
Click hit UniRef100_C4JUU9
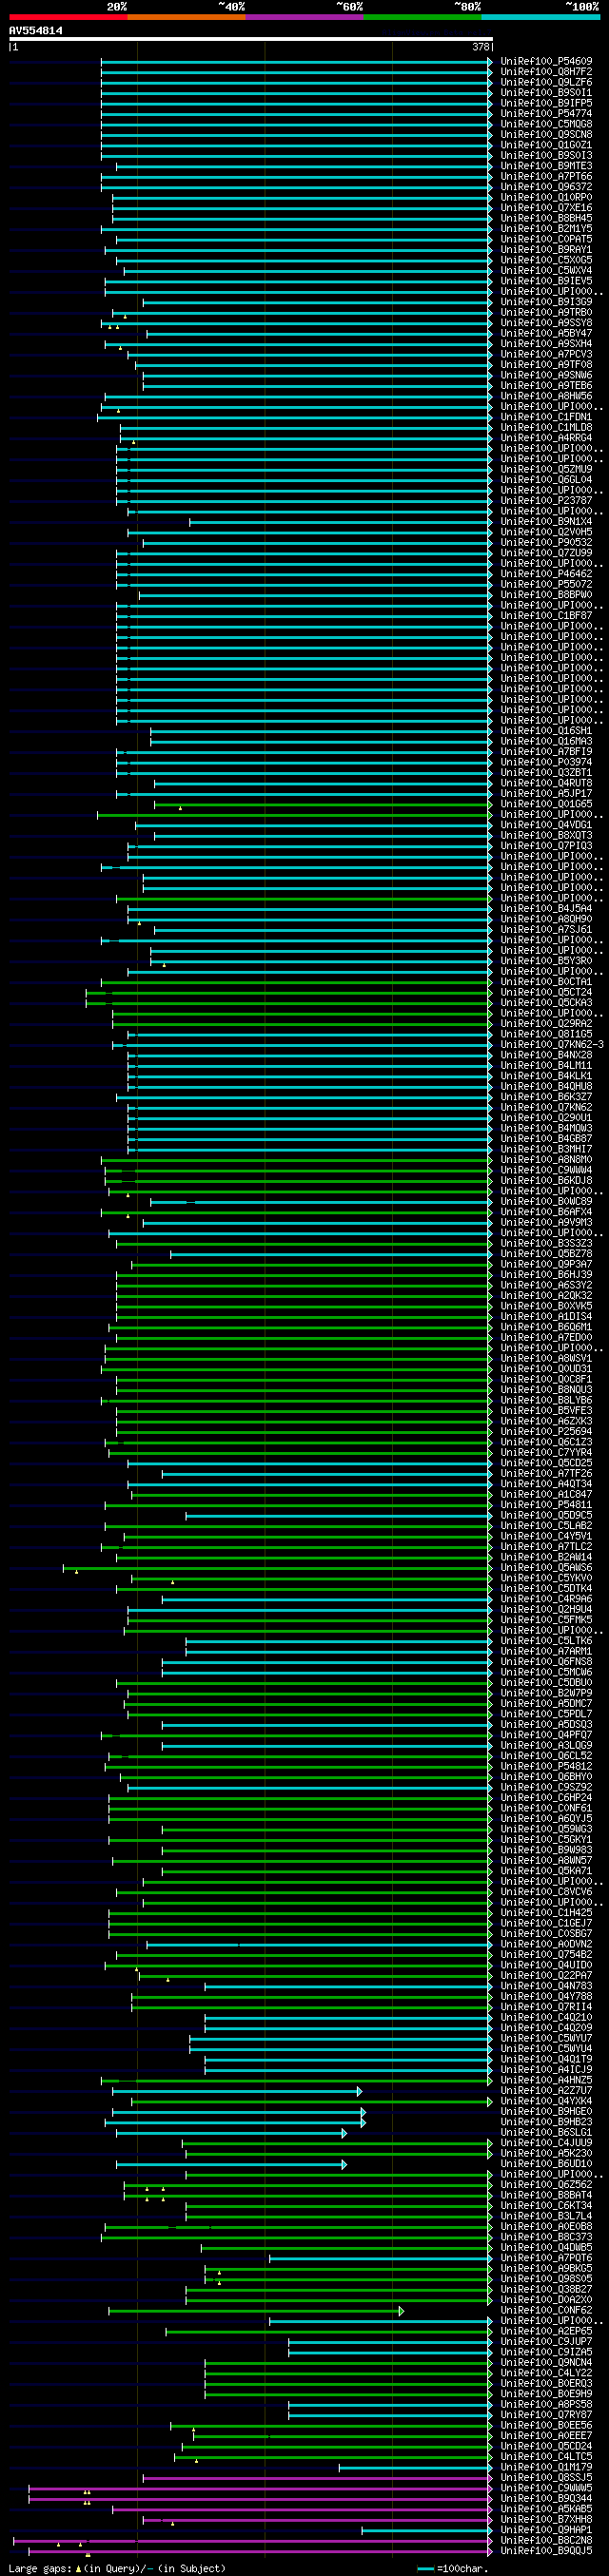click(x=546, y=2143)
